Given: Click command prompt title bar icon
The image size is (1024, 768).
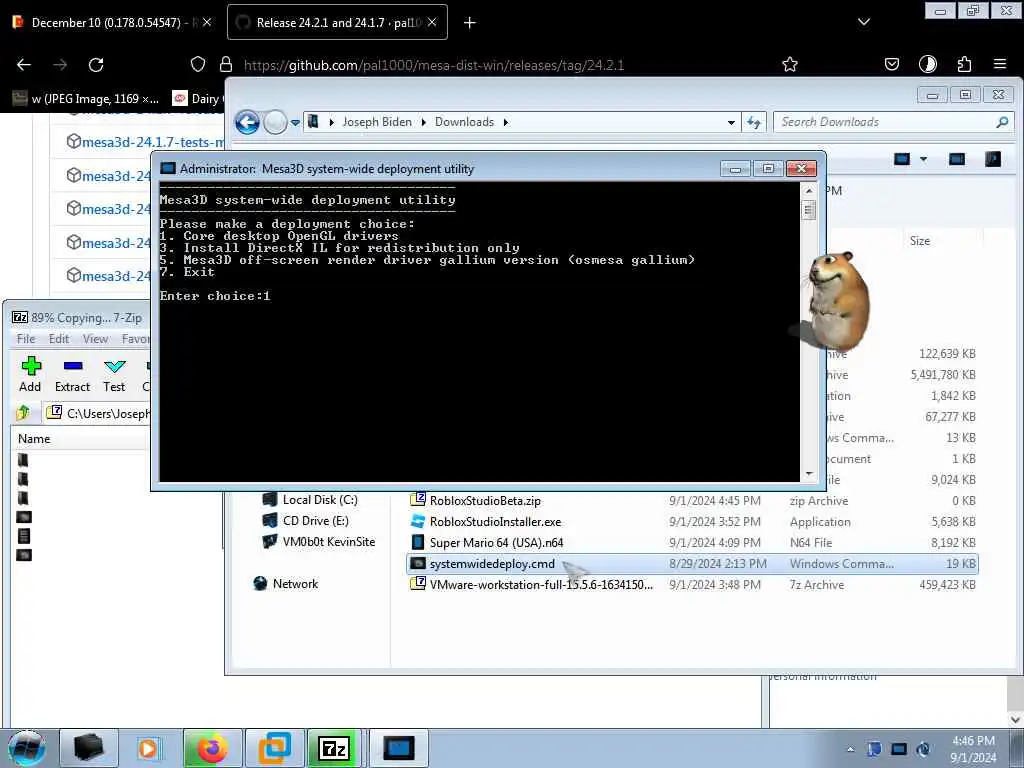Looking at the screenshot, I should 168,168.
